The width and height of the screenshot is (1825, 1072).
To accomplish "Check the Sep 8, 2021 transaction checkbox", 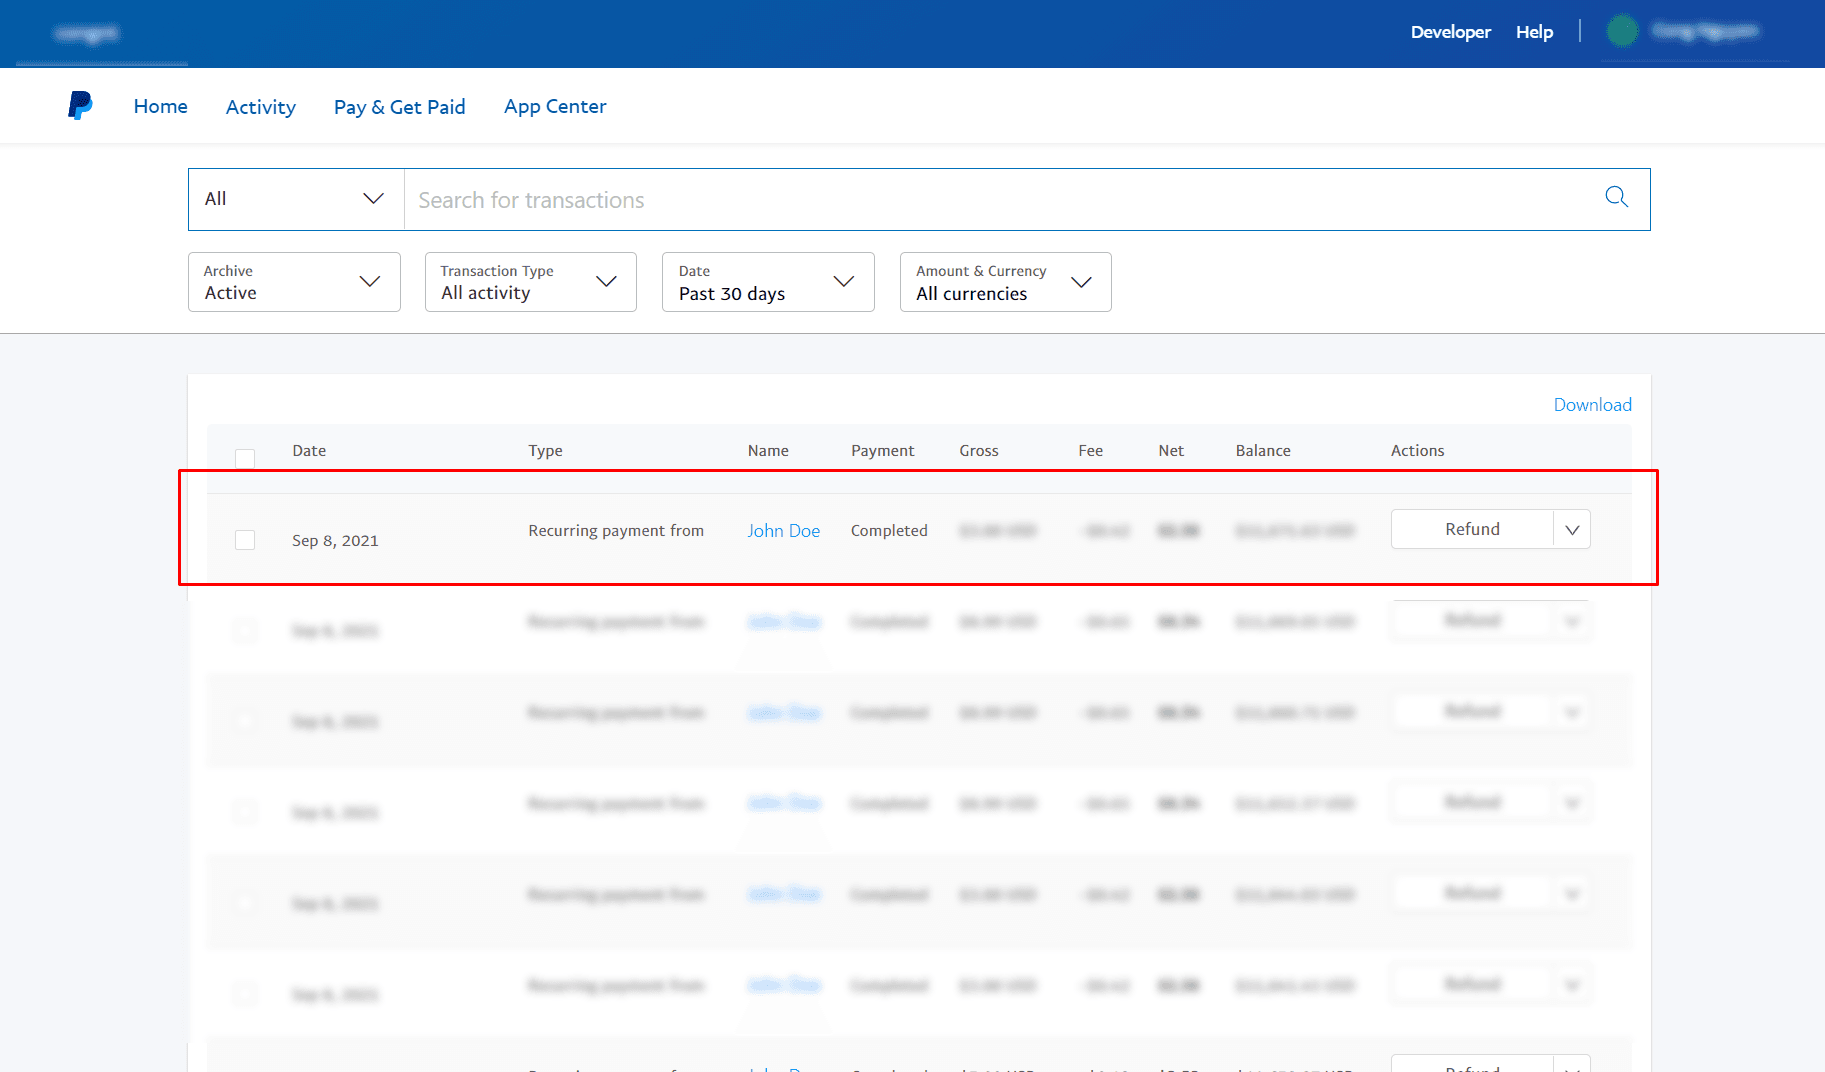I will click(x=245, y=540).
